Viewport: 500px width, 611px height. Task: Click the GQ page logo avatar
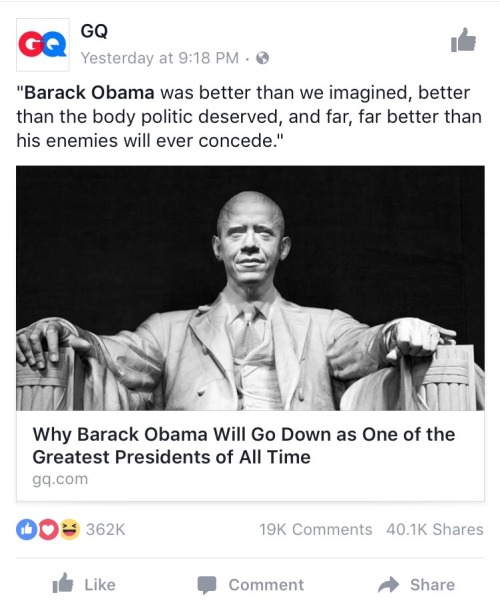coord(43,45)
